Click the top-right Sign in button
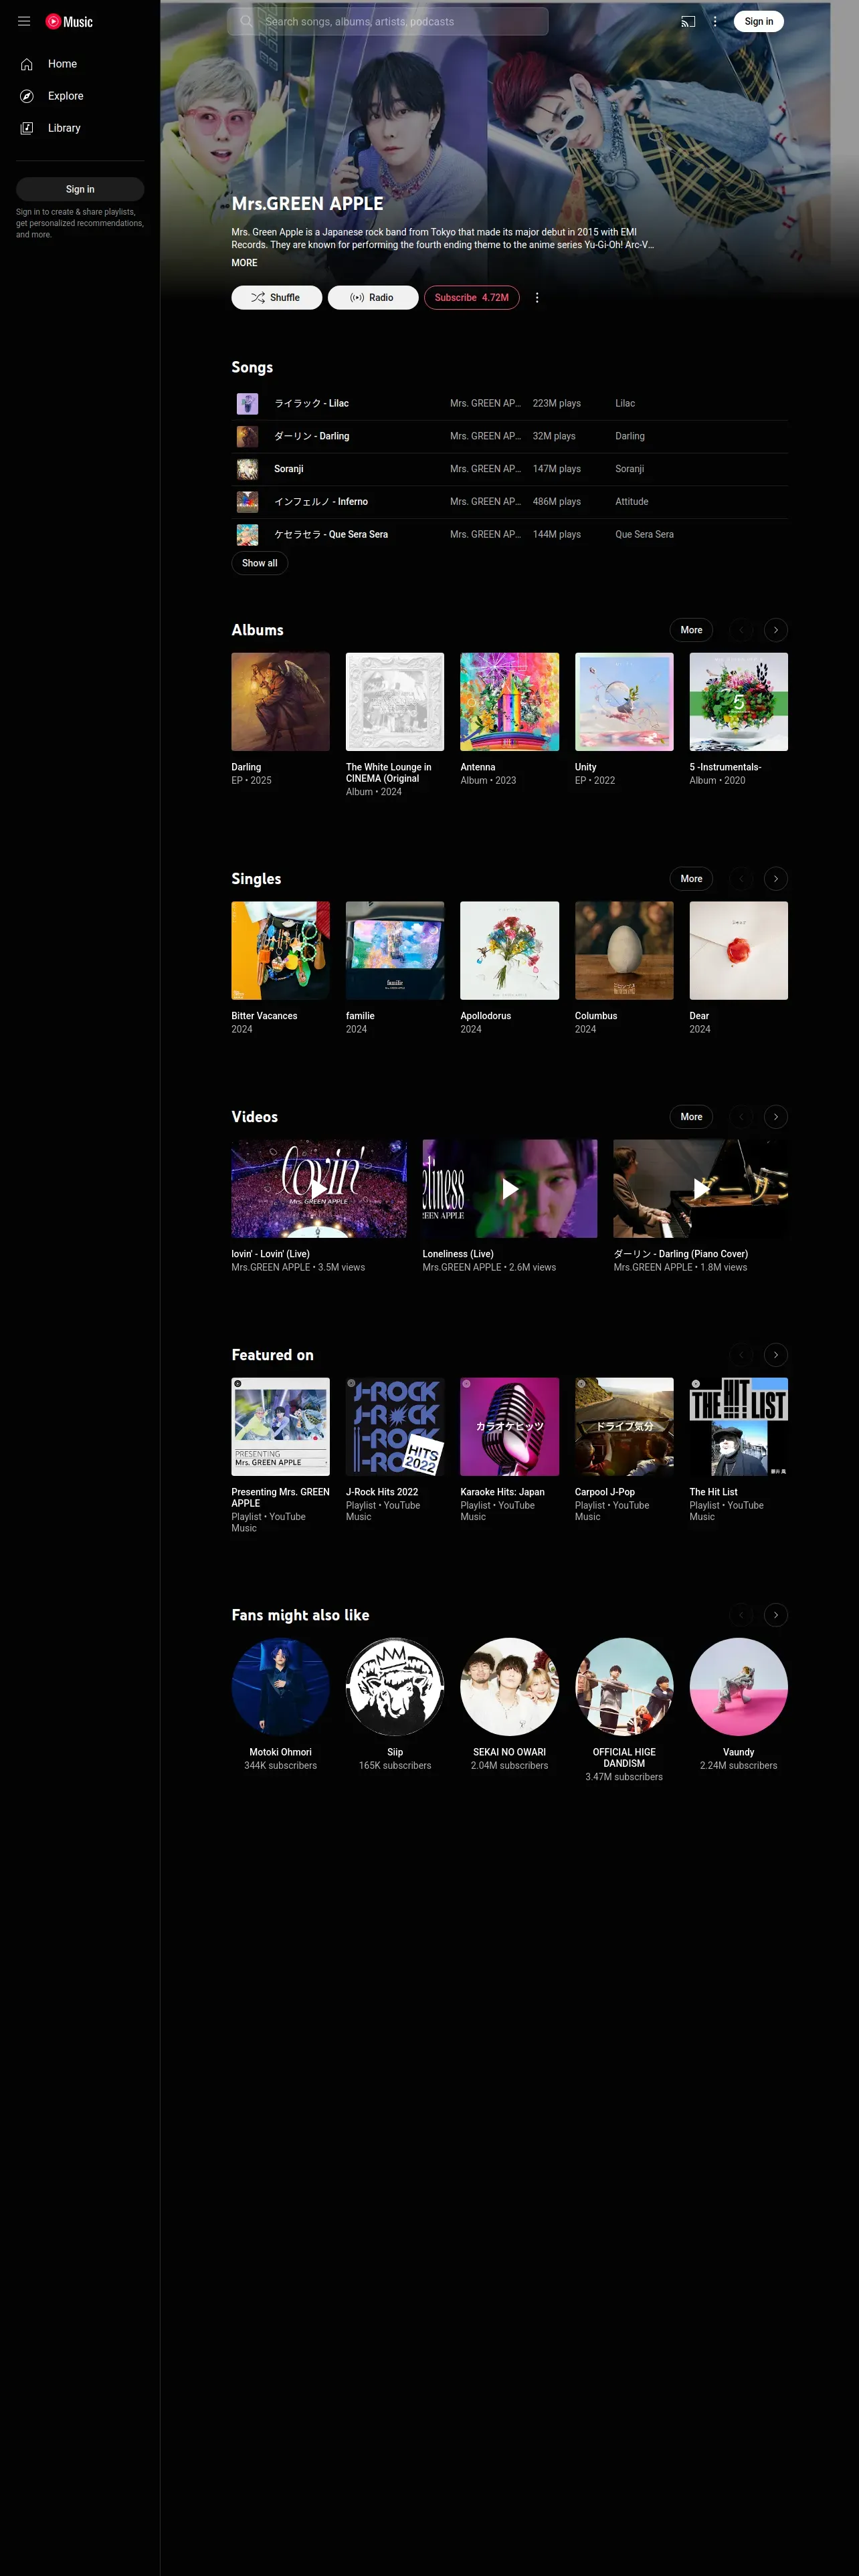859x2576 pixels. [x=758, y=21]
